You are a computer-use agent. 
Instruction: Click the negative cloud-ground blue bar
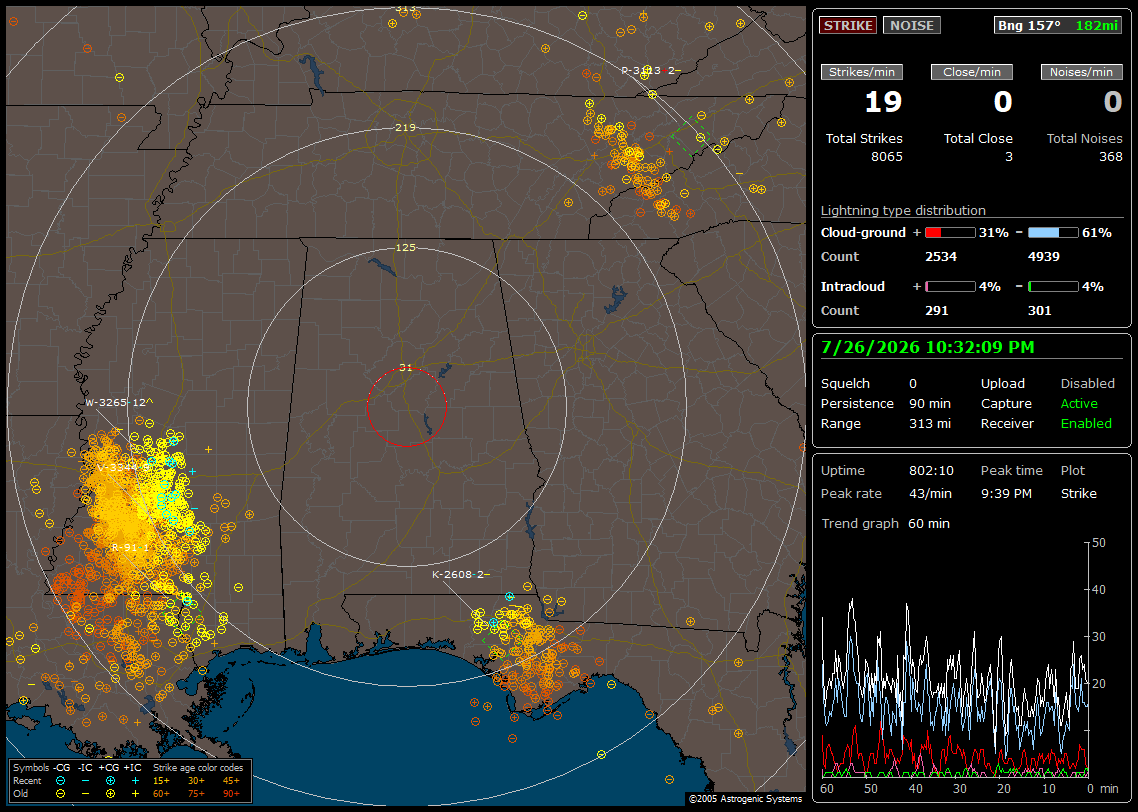[1053, 232]
